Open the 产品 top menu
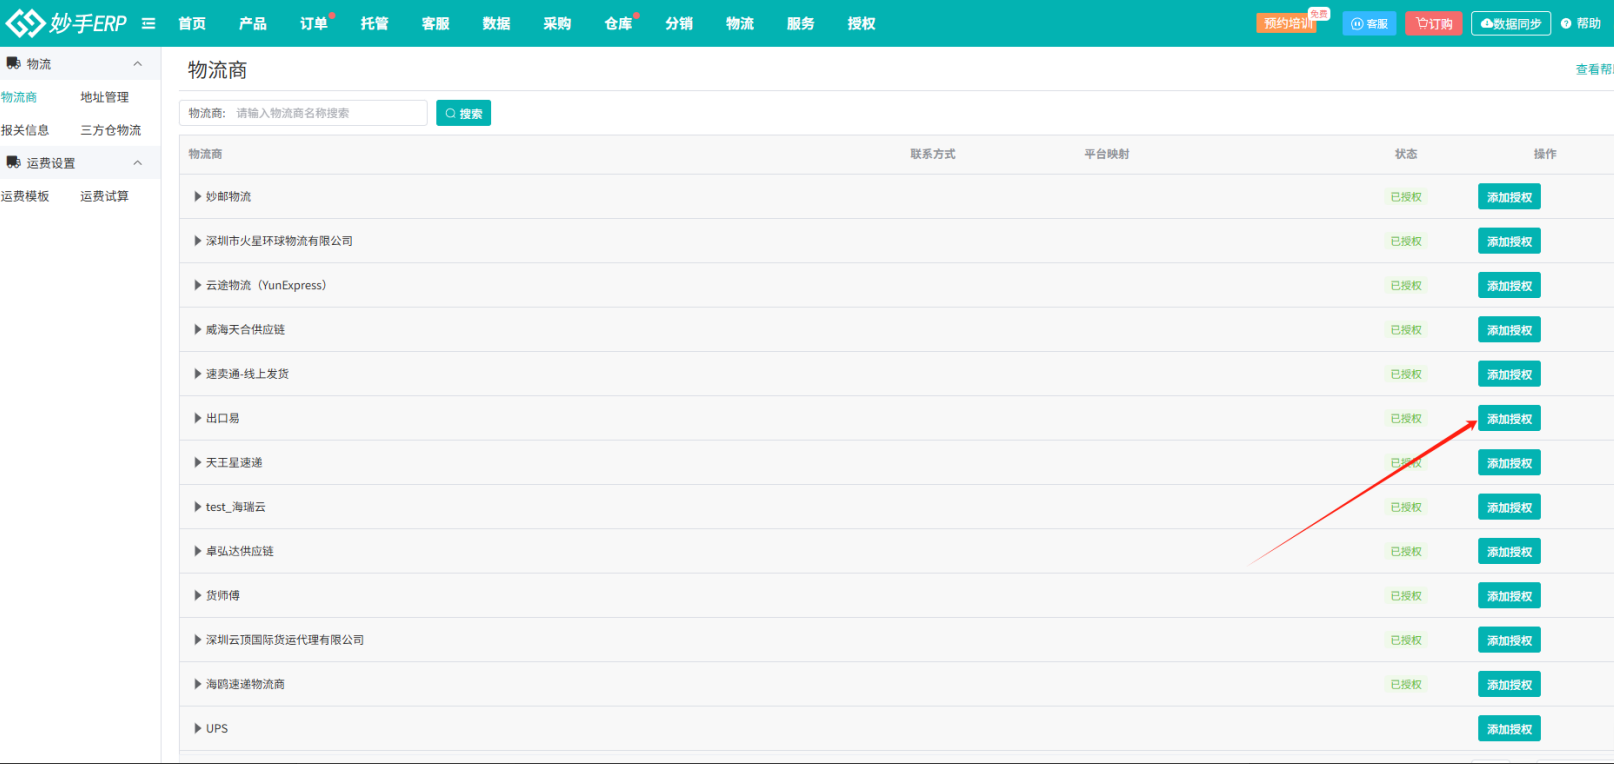 [253, 23]
